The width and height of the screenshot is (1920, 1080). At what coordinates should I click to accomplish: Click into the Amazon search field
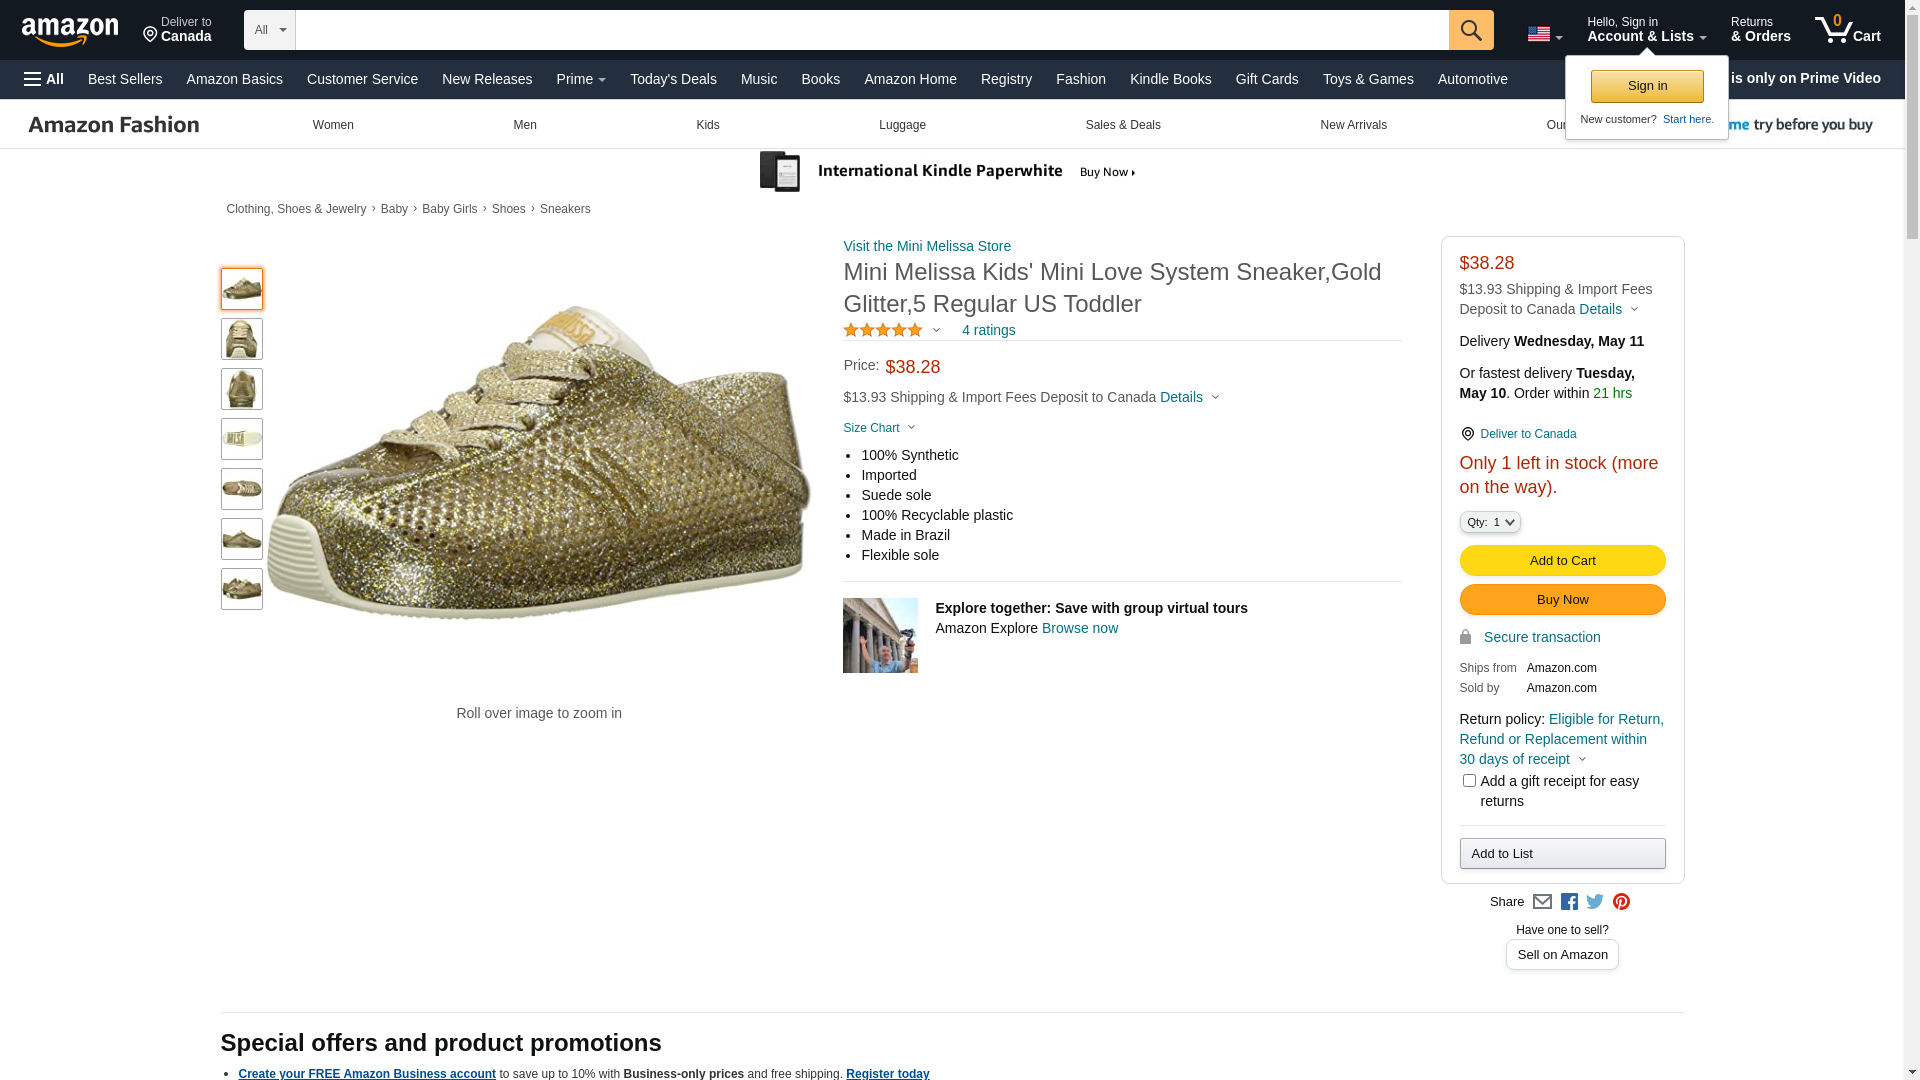(x=871, y=30)
